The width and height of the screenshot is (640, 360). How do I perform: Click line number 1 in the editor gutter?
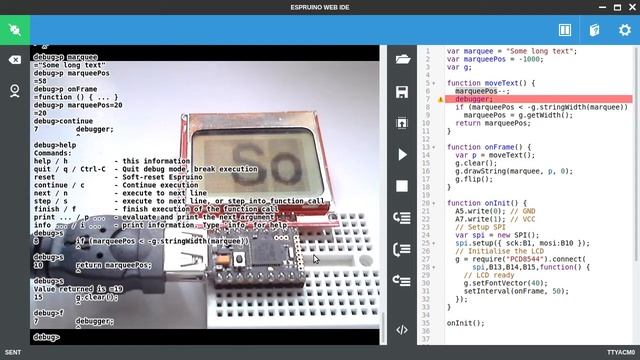pyautogui.click(x=428, y=51)
